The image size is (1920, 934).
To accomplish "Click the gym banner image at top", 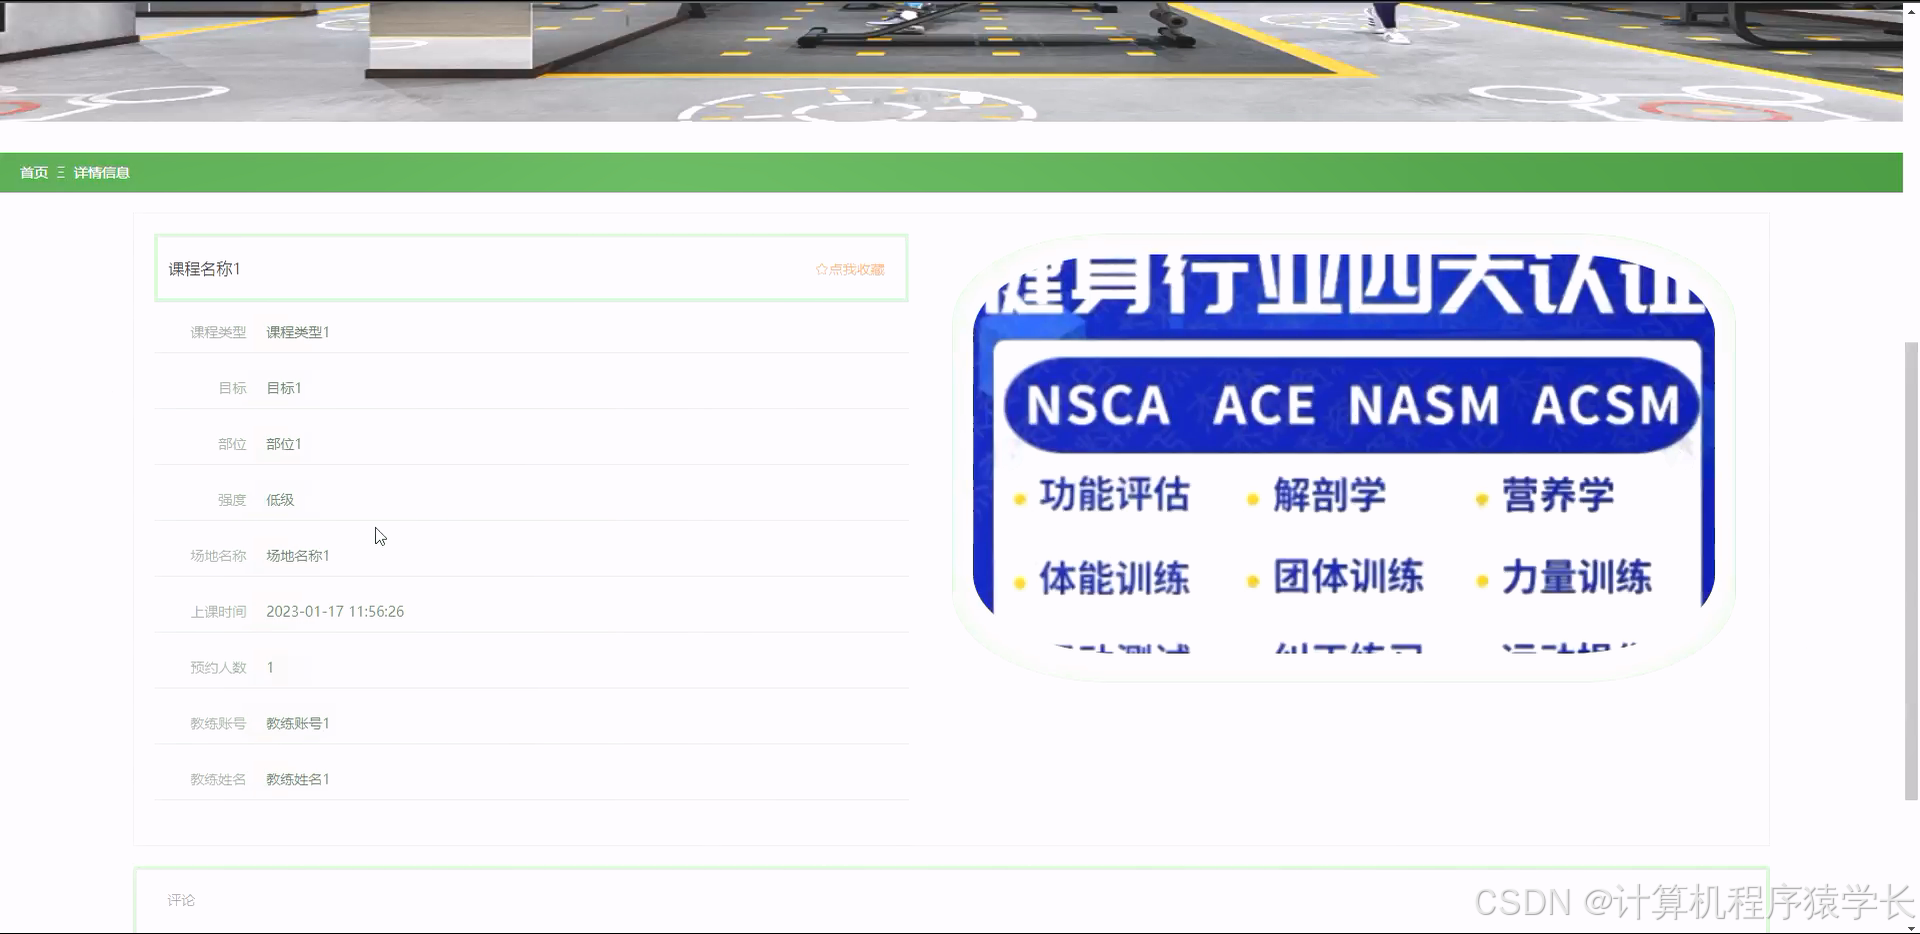I will [x=951, y=61].
